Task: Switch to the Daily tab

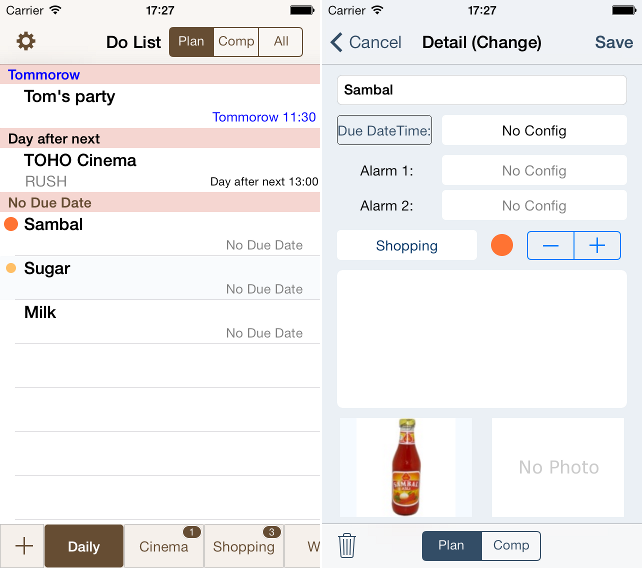Action: tap(84, 546)
